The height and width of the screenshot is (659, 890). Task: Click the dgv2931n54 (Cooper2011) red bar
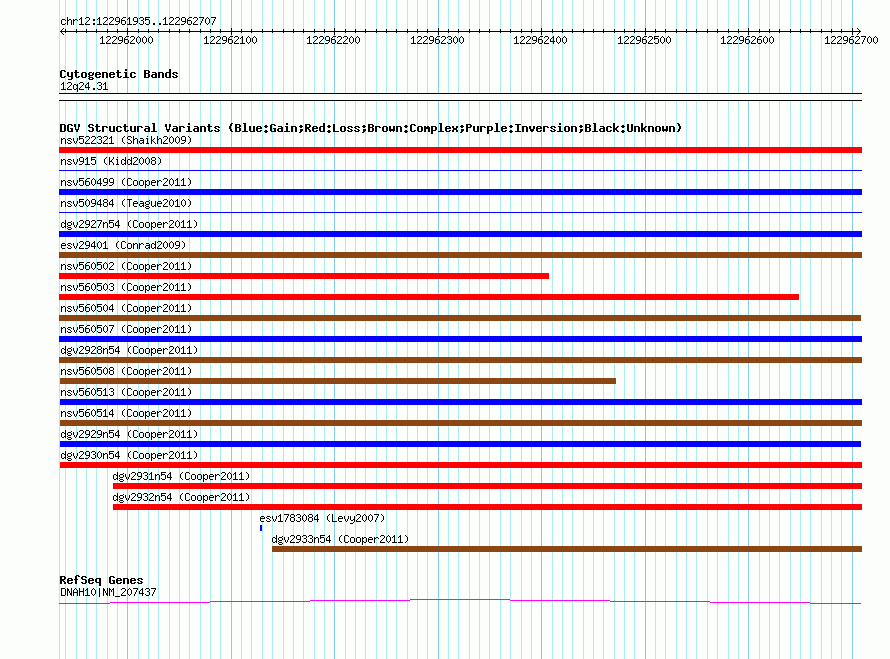(487, 486)
